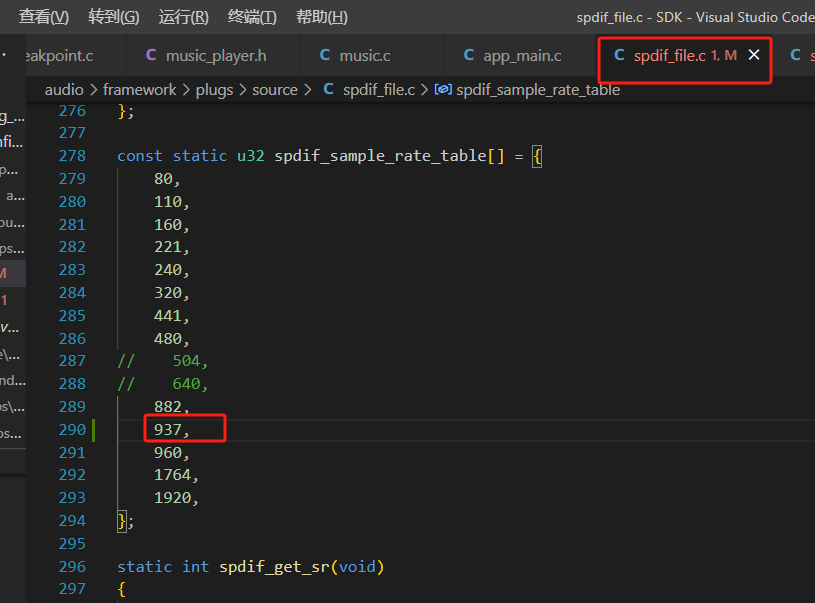Click spdif_sample_rate_table identifier in code line 278
The width and height of the screenshot is (815, 603).
(x=380, y=156)
